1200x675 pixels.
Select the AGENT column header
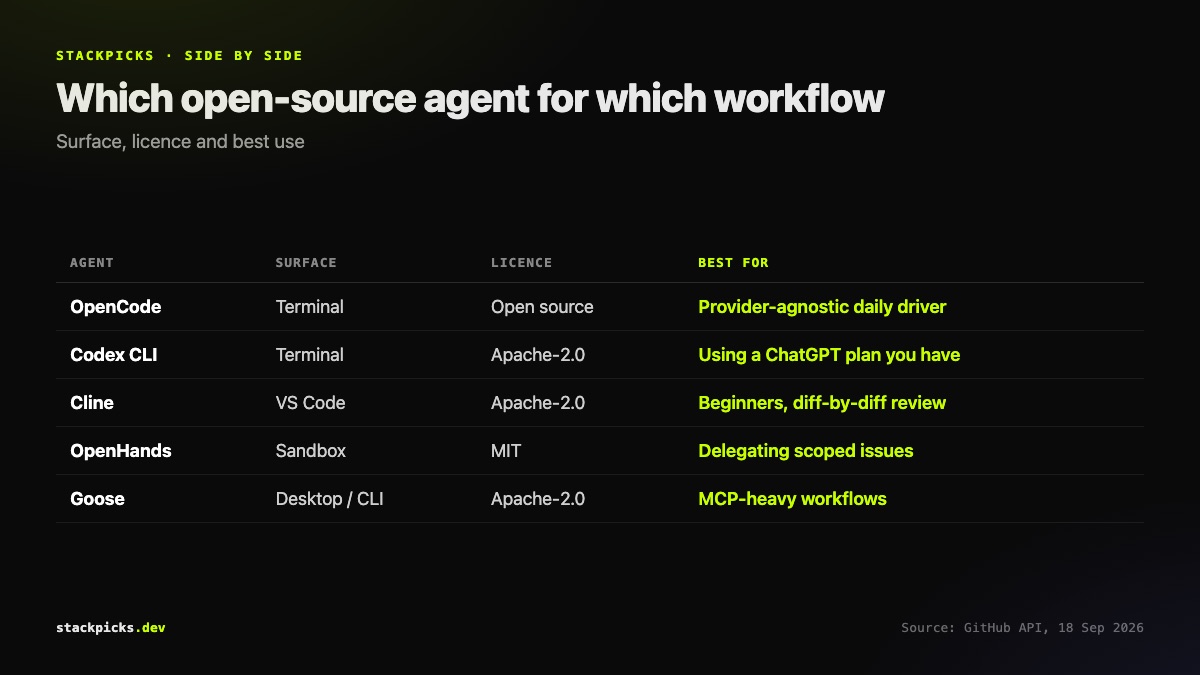pos(92,263)
